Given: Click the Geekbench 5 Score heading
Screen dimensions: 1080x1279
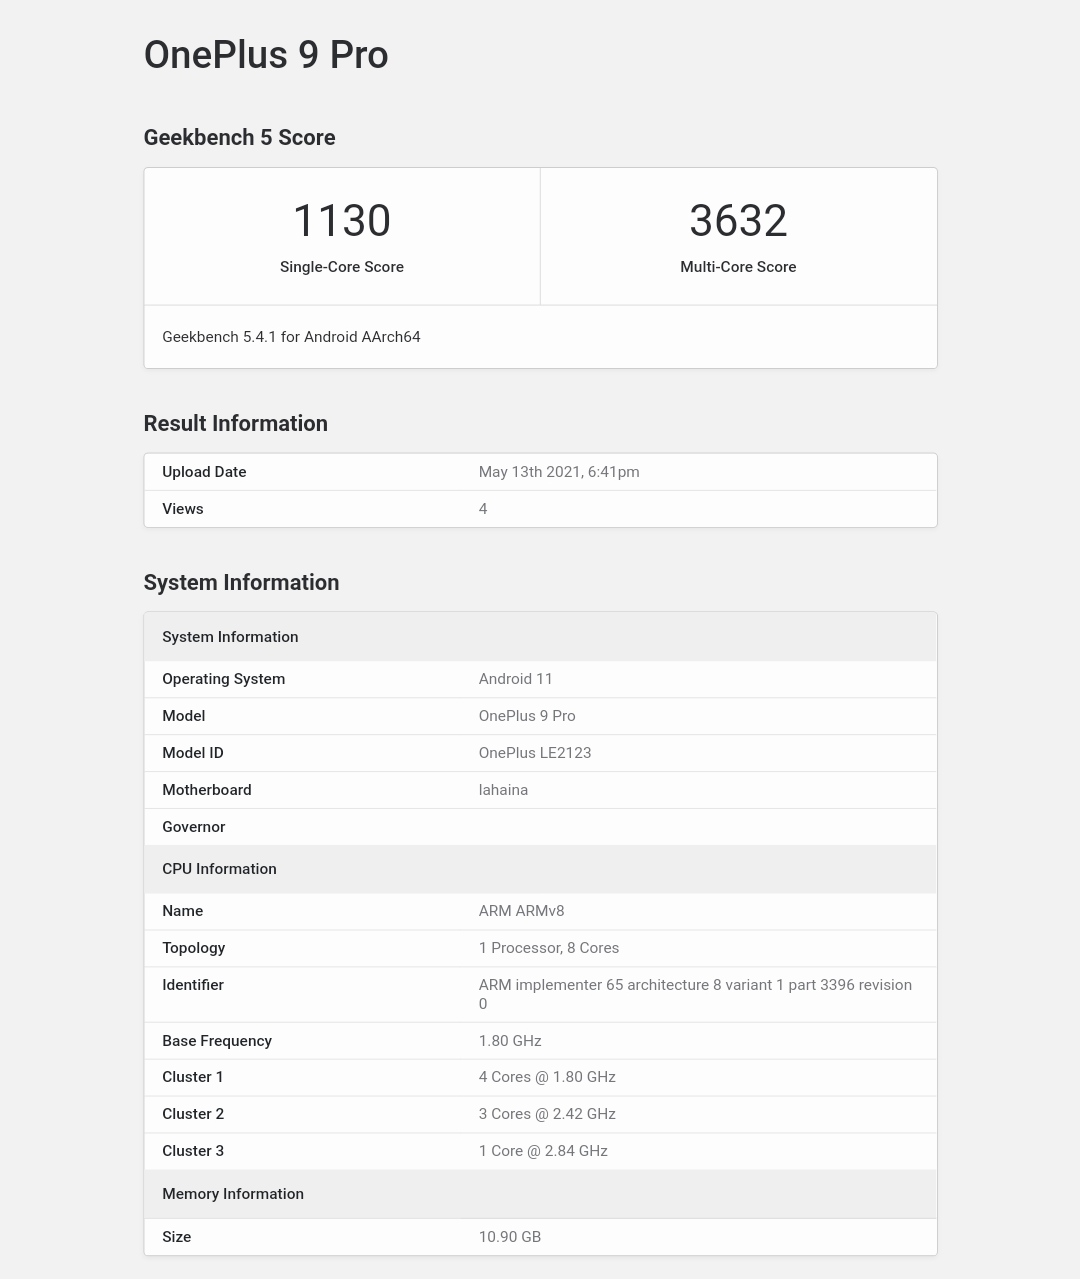Looking at the screenshot, I should (x=239, y=138).
